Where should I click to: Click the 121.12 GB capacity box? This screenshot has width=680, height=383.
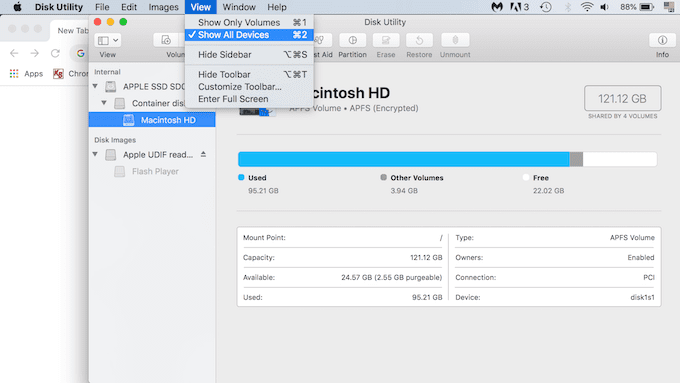[x=622, y=98]
